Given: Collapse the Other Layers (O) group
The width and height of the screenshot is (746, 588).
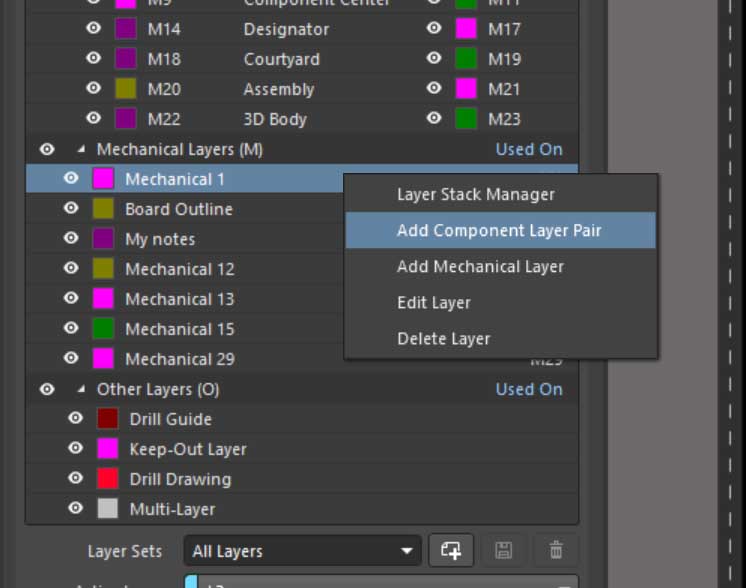Looking at the screenshot, I should pyautogui.click(x=81, y=389).
